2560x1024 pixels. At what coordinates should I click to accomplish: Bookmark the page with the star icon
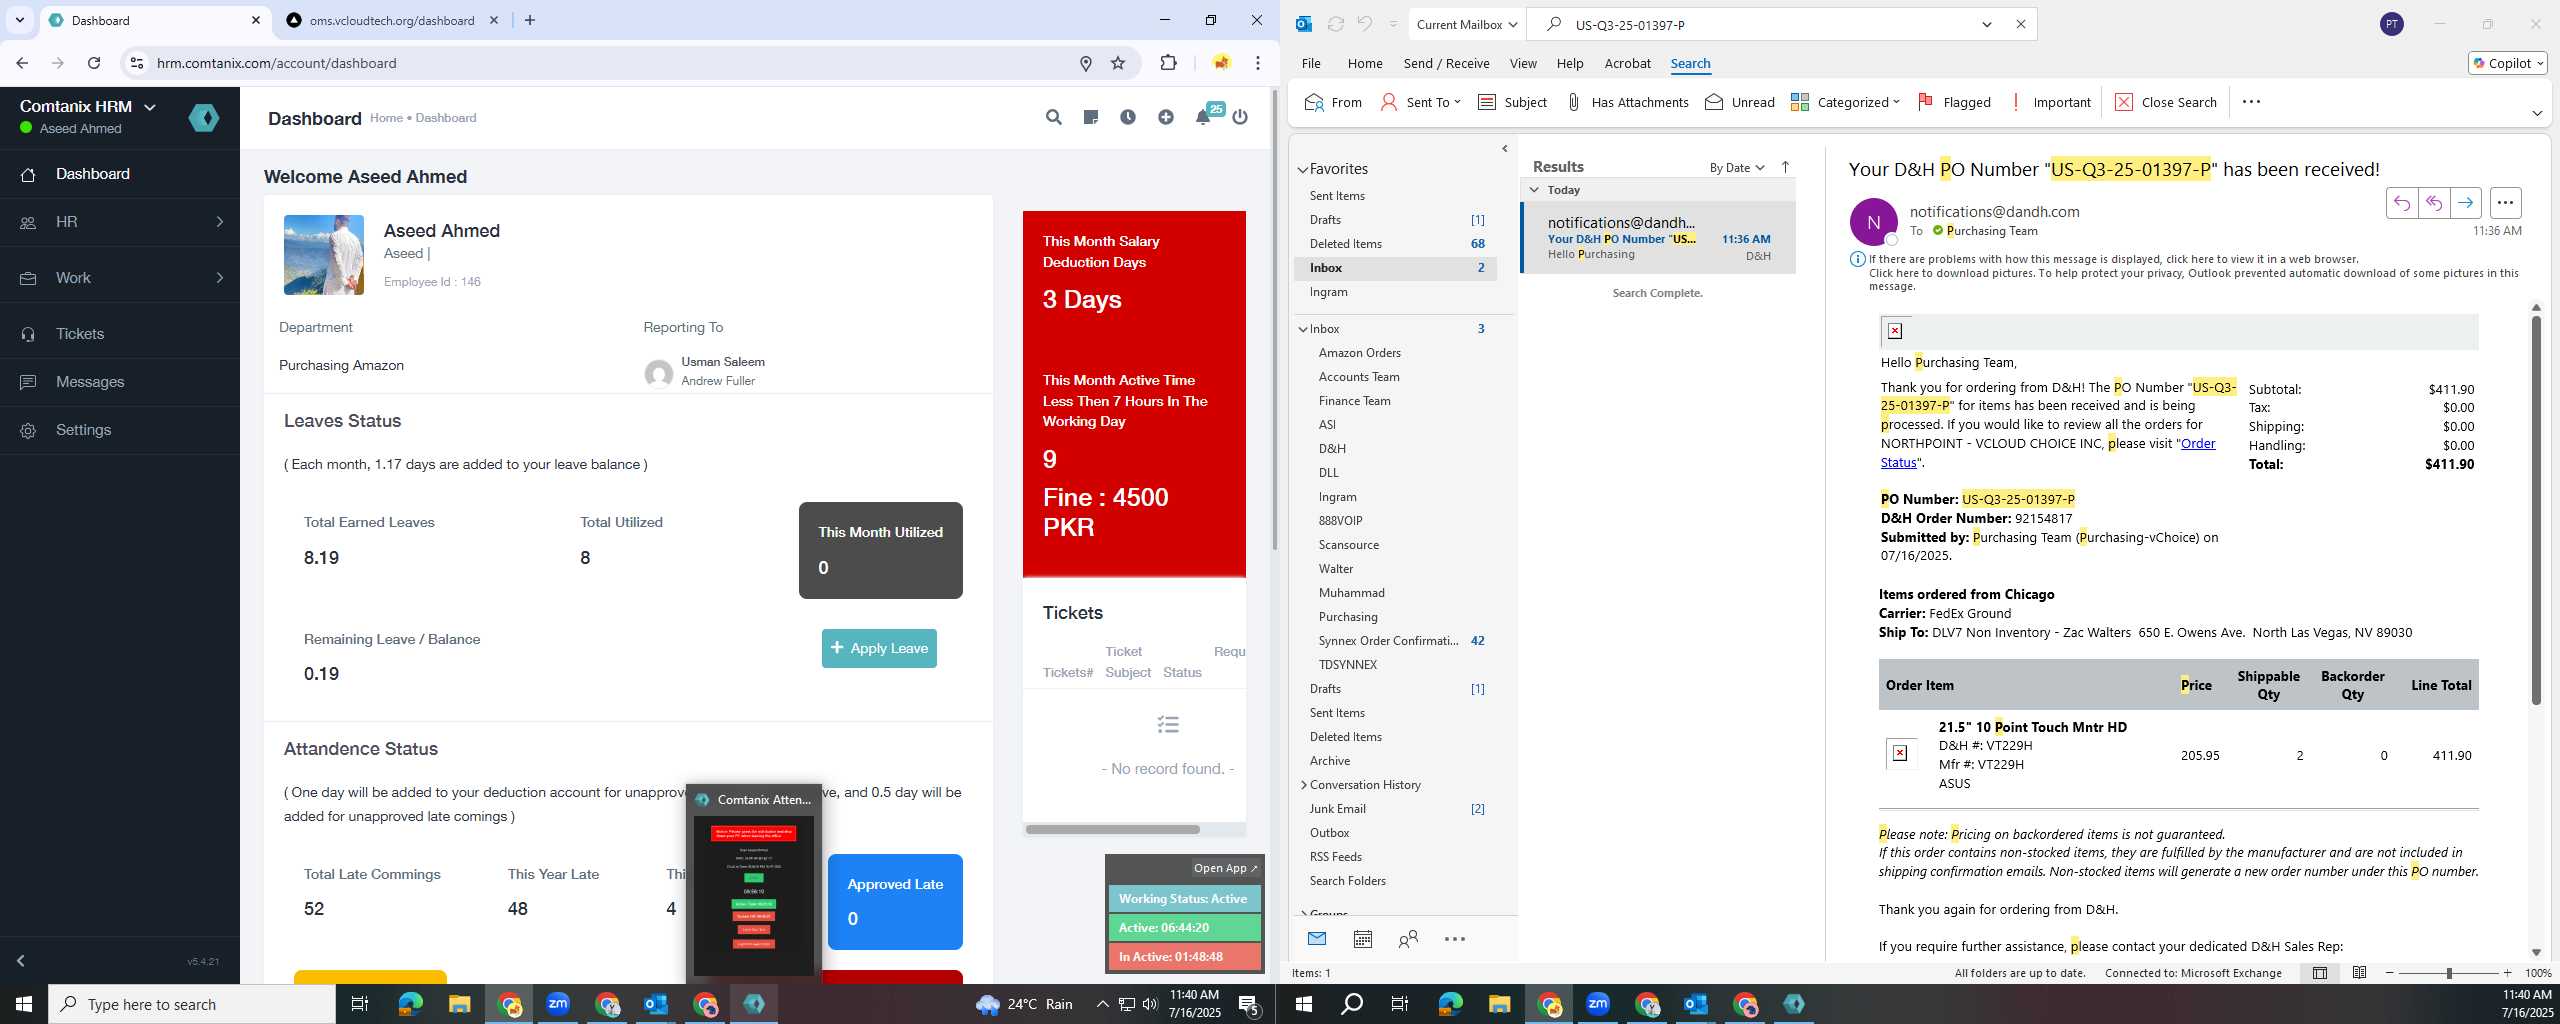1118,63
